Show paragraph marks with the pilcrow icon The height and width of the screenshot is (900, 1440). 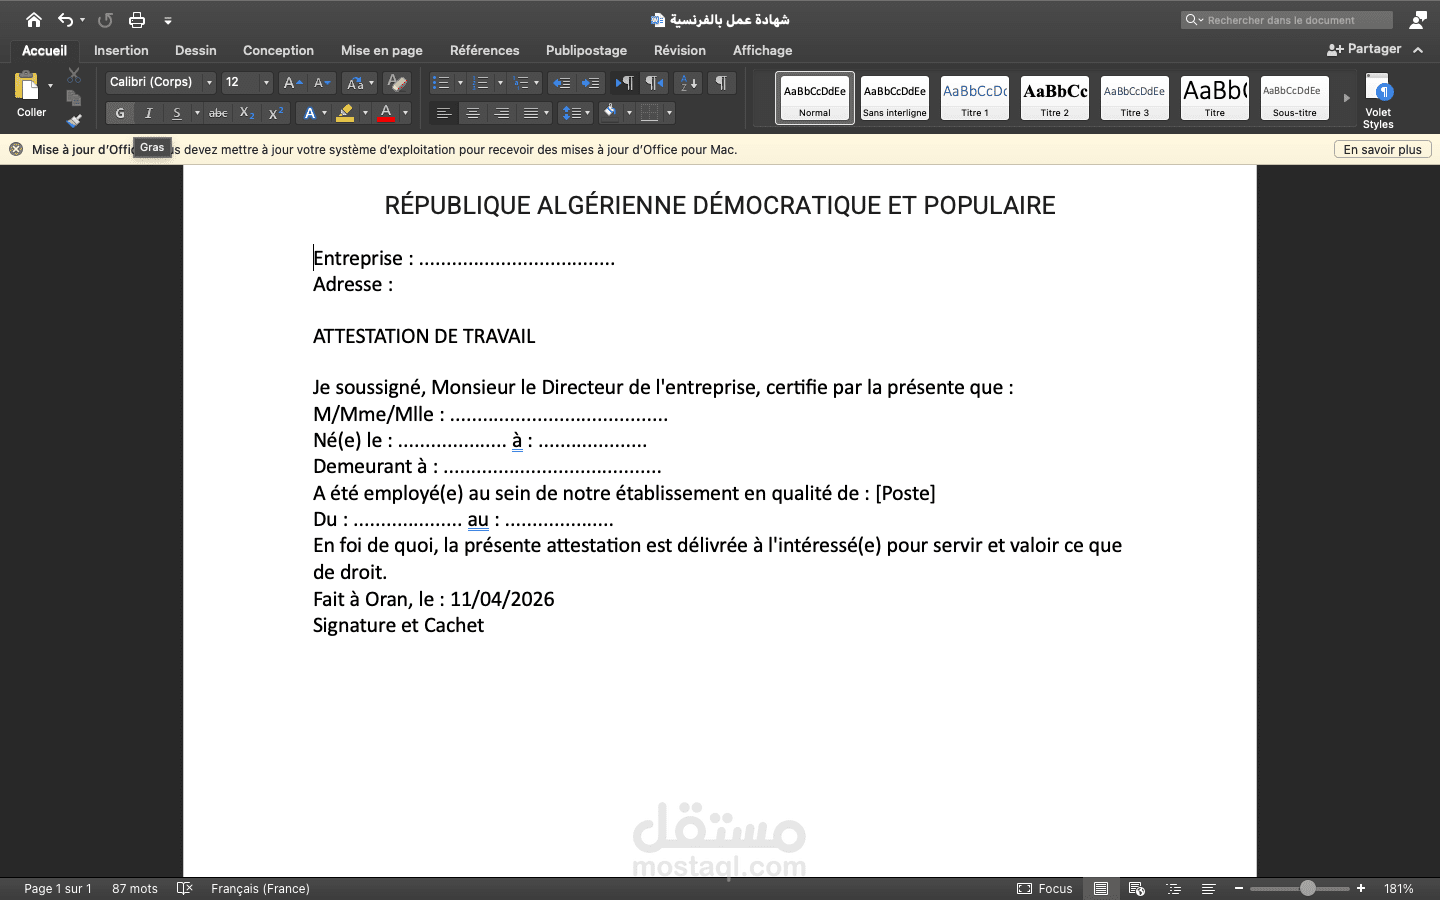[721, 83]
